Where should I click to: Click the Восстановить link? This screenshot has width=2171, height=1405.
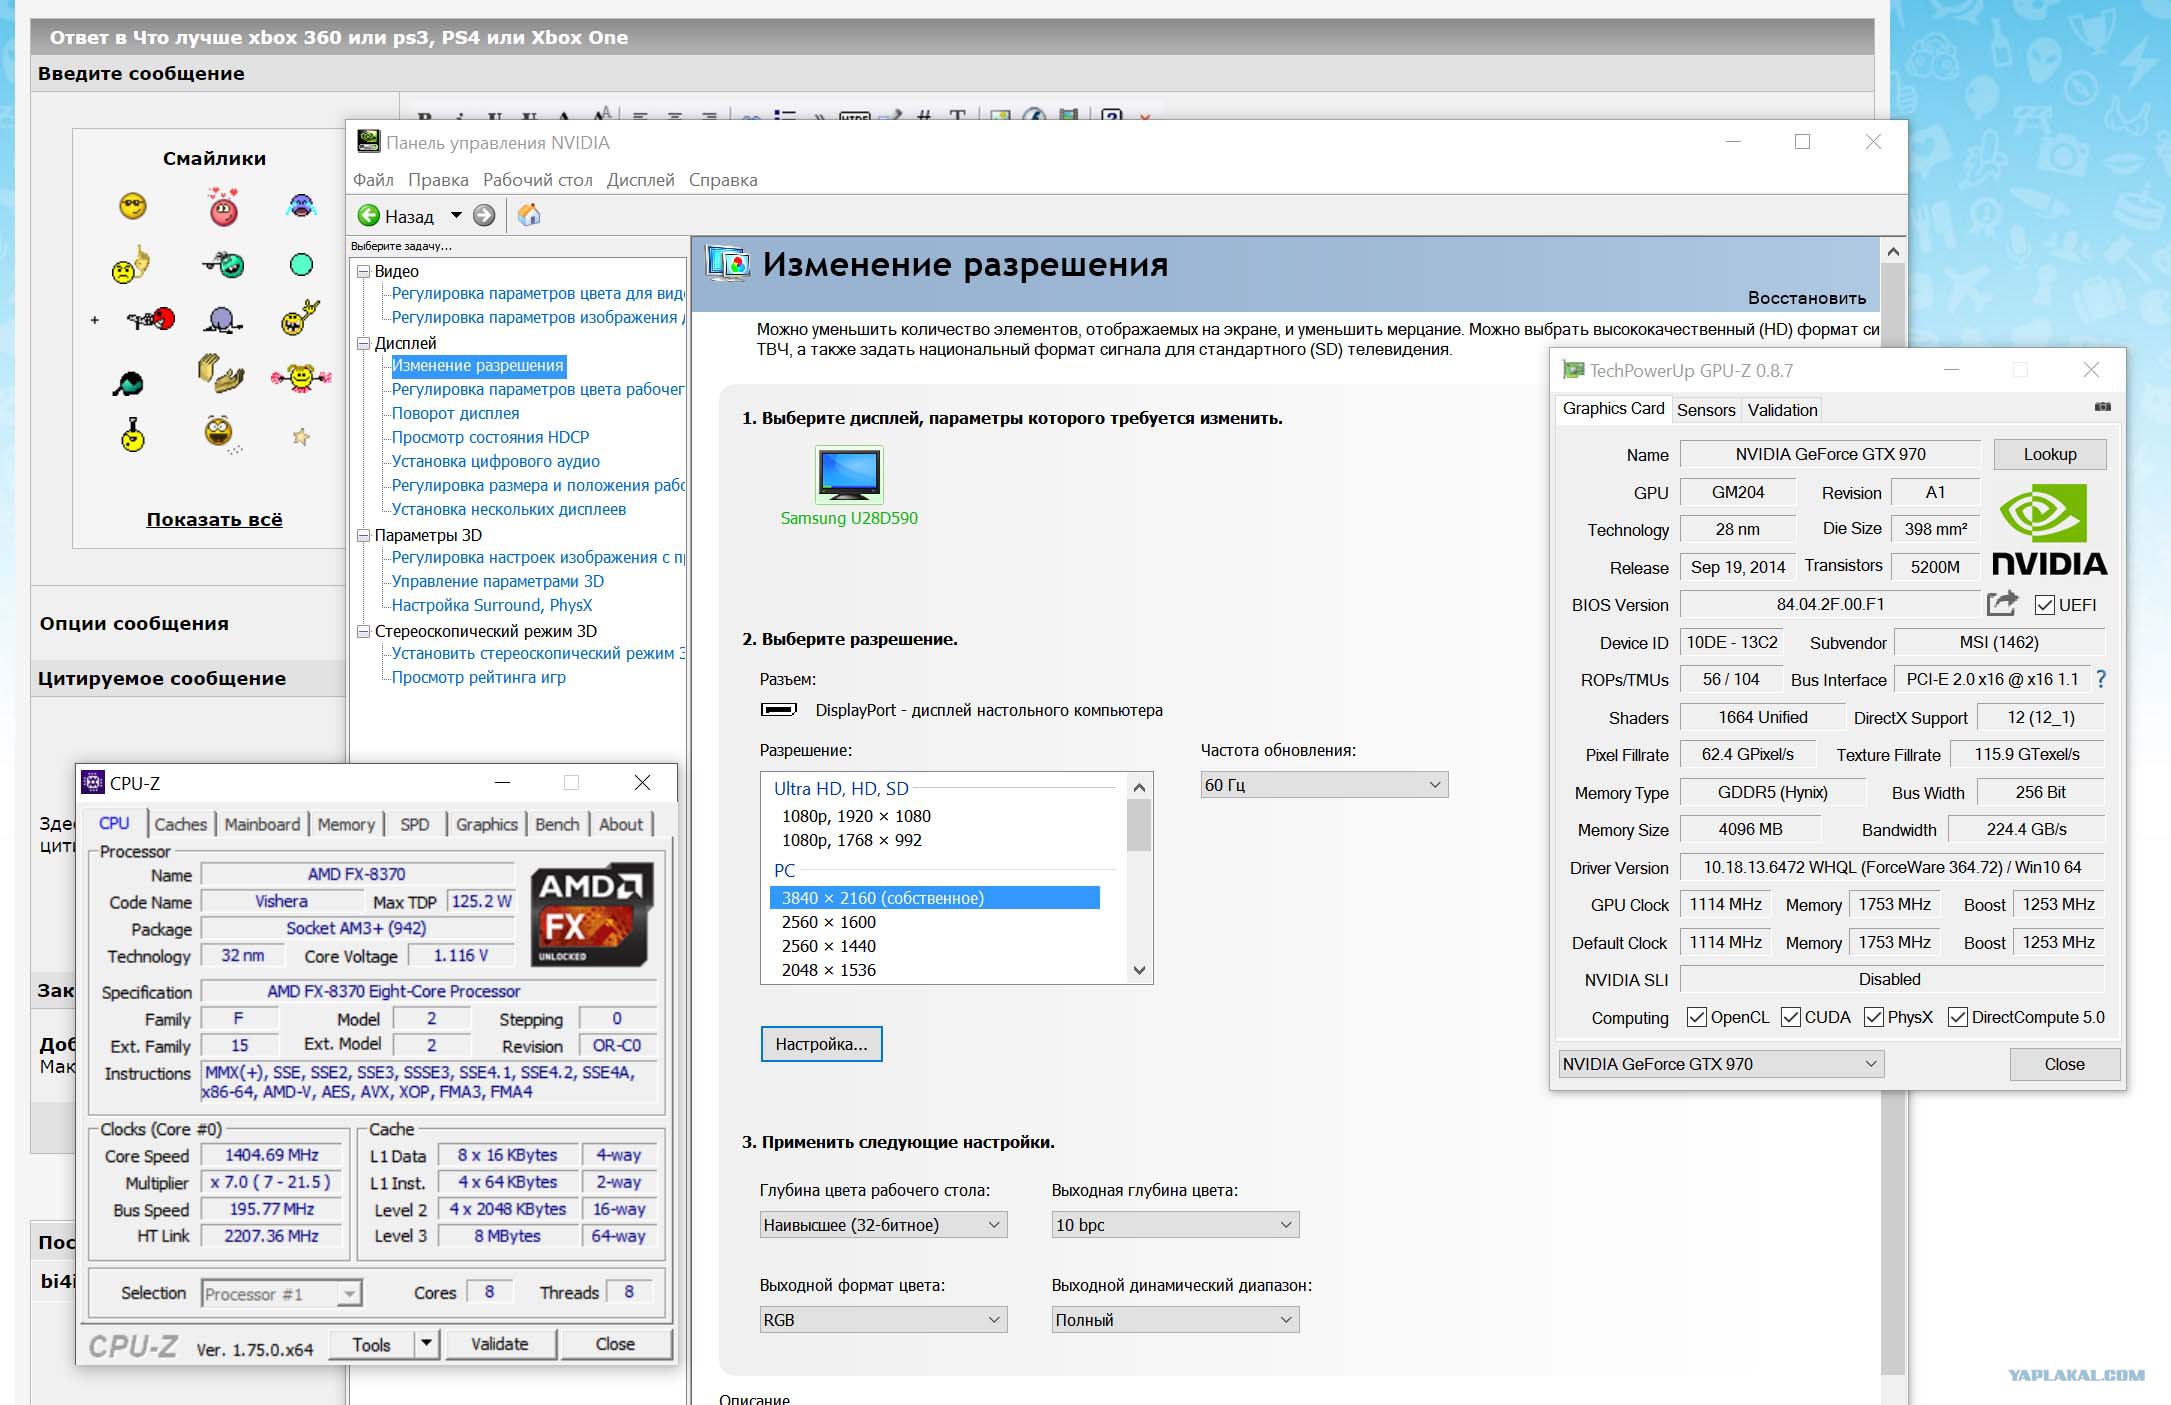coord(1807,298)
